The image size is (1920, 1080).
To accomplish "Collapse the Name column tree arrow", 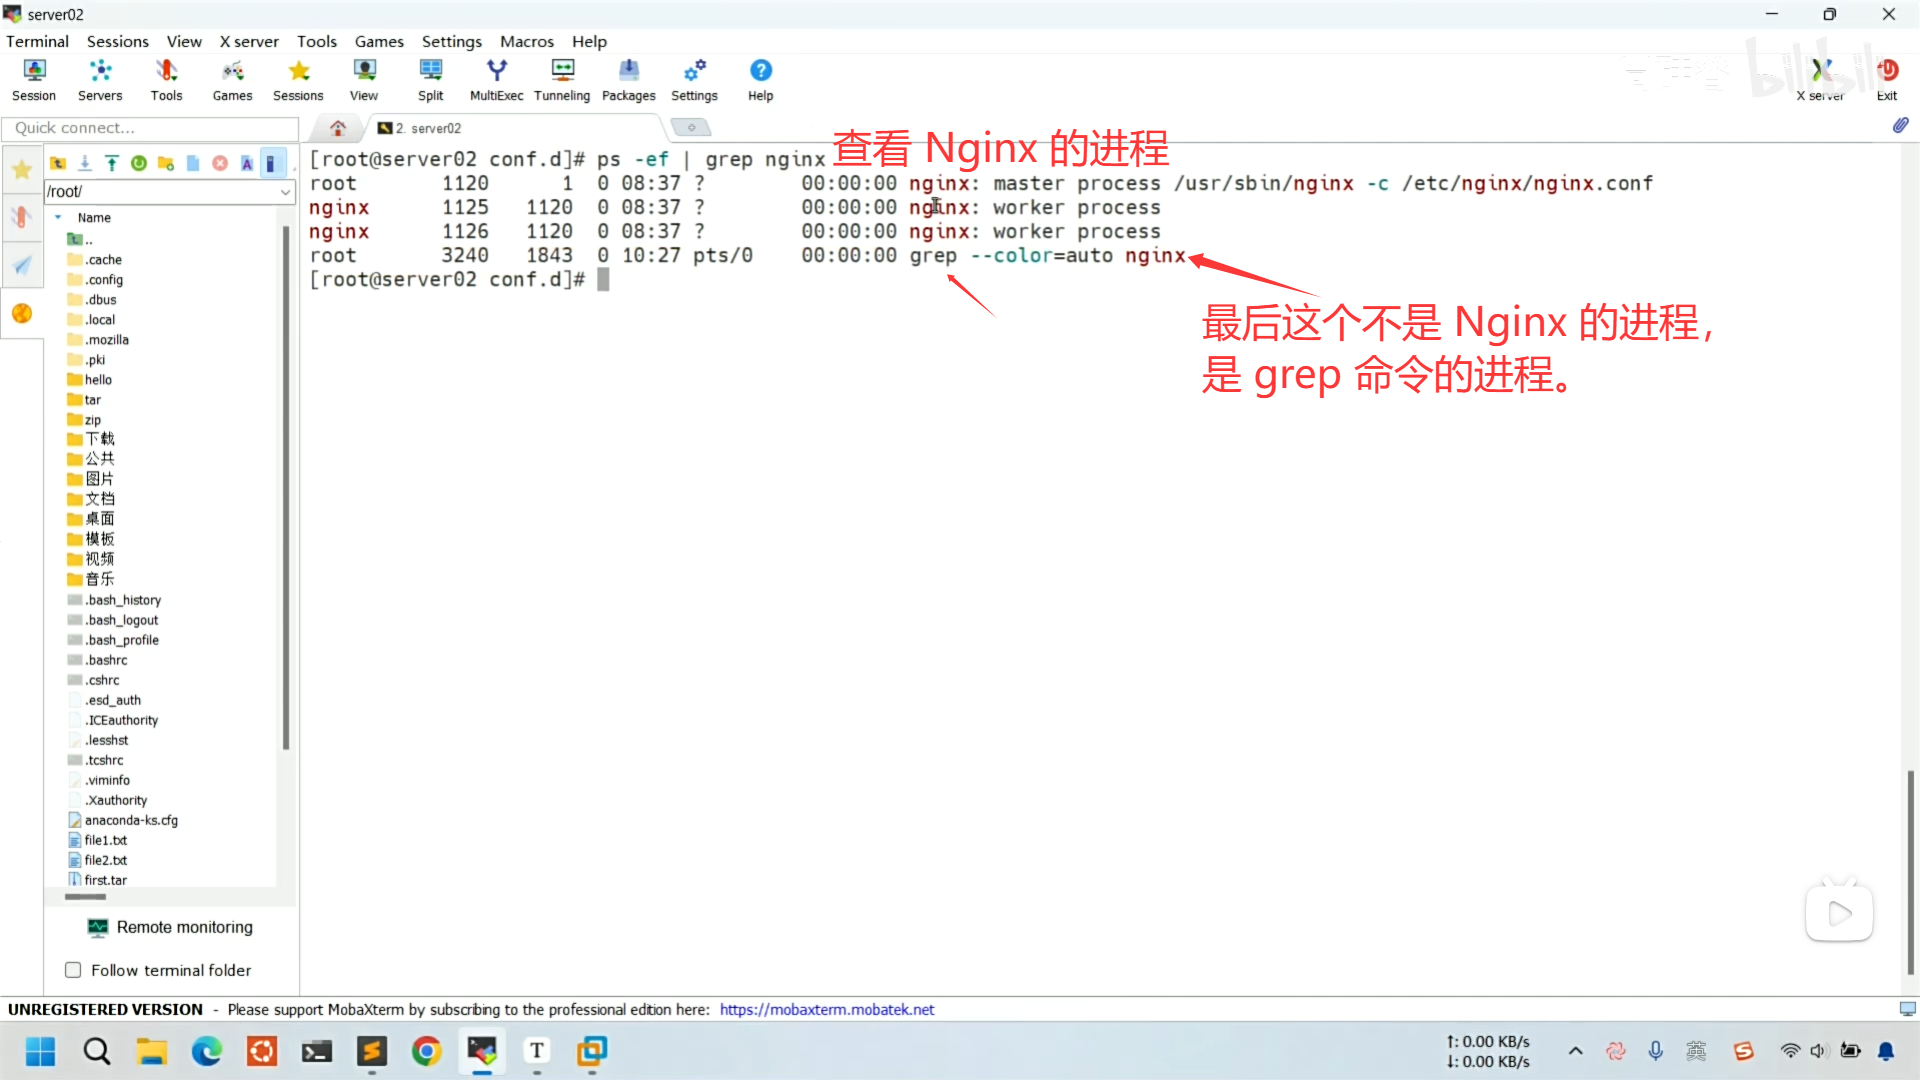I will click(x=58, y=217).
